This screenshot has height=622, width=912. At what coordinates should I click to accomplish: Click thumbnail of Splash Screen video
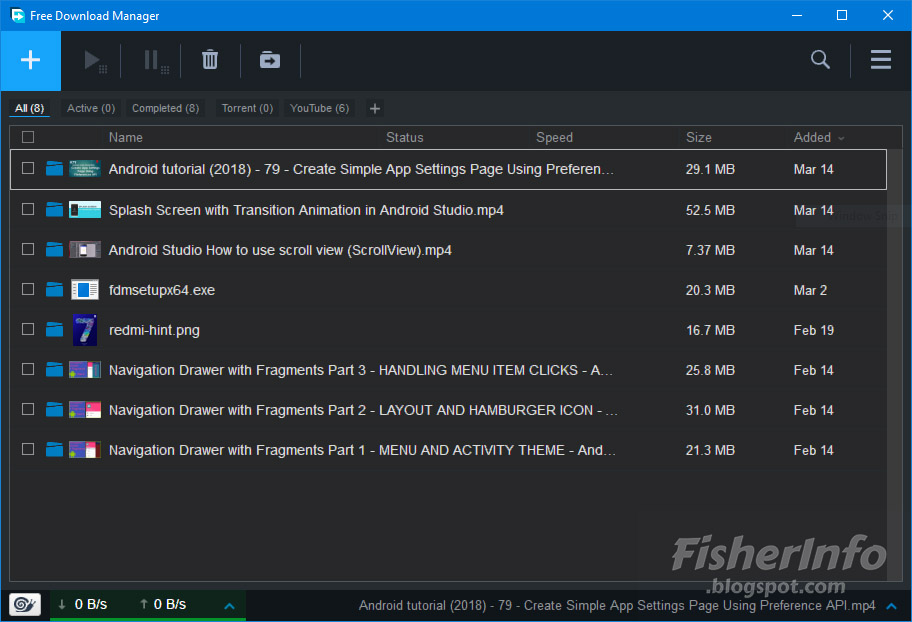pos(85,209)
